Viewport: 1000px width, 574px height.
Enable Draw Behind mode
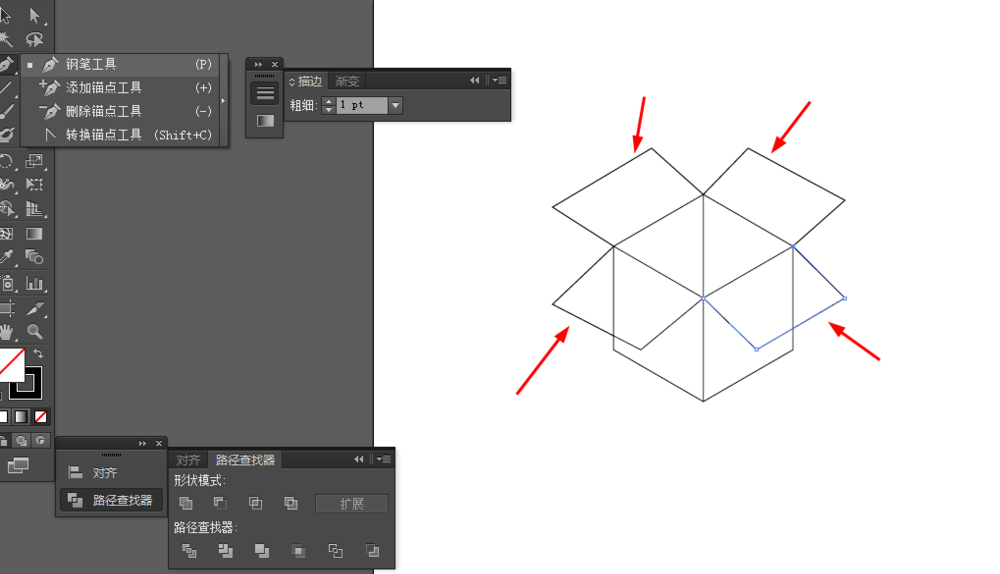(22, 441)
